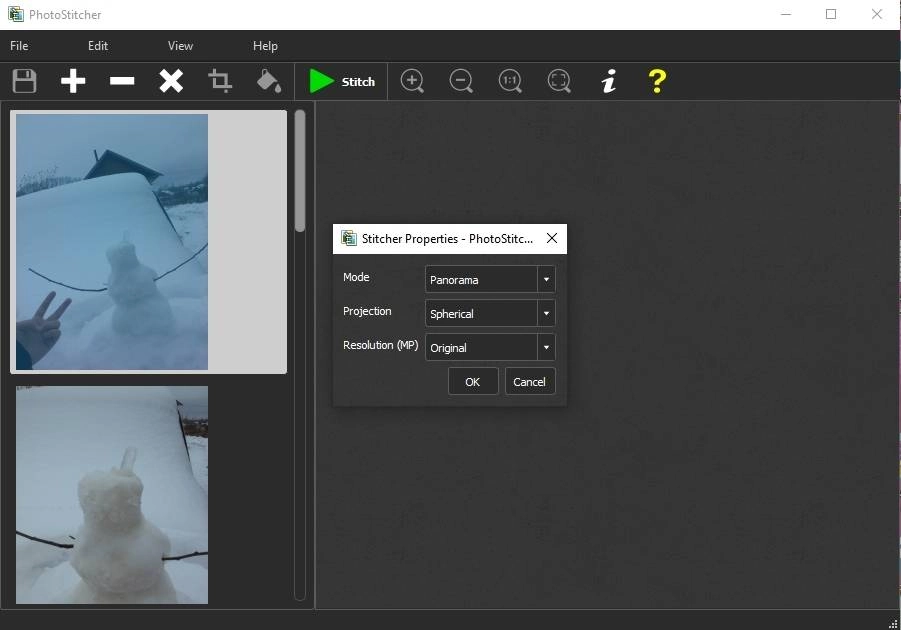
Task: Open help with yellow question mark
Action: (x=657, y=81)
